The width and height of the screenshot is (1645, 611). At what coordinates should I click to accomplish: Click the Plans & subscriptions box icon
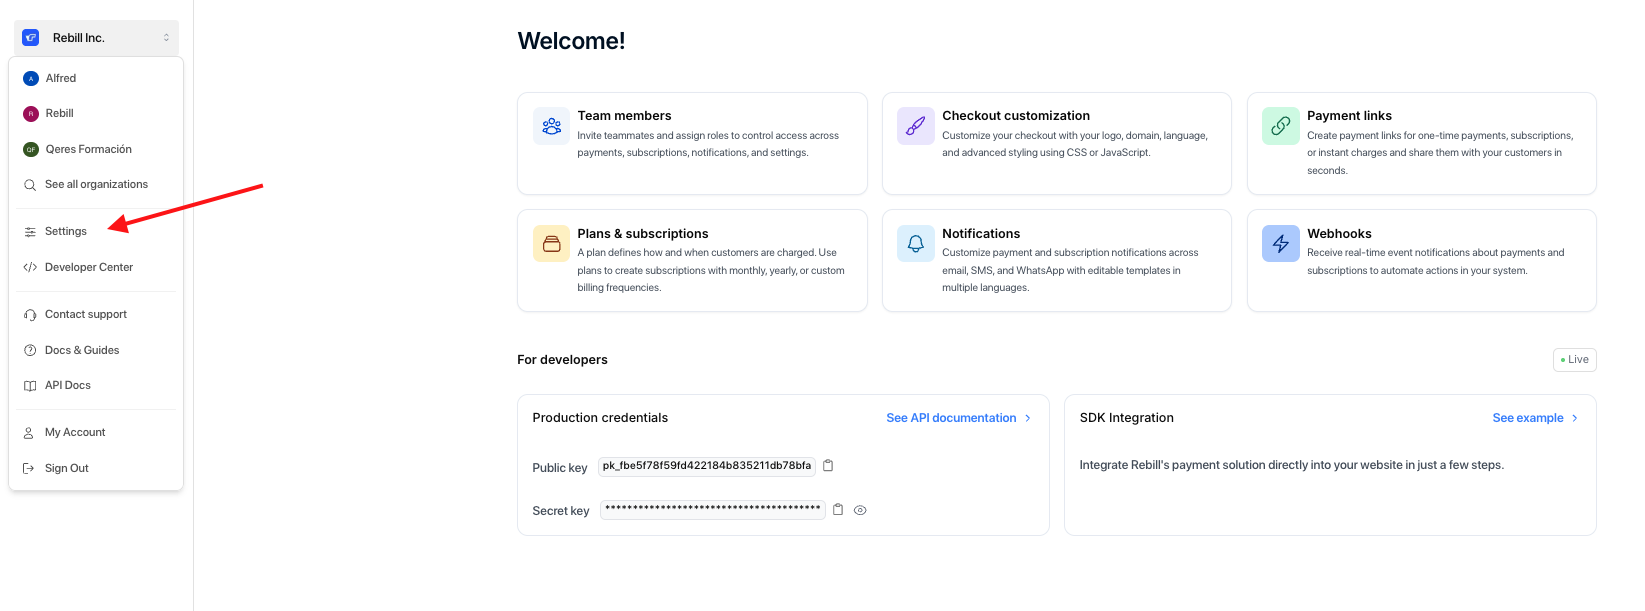551,243
